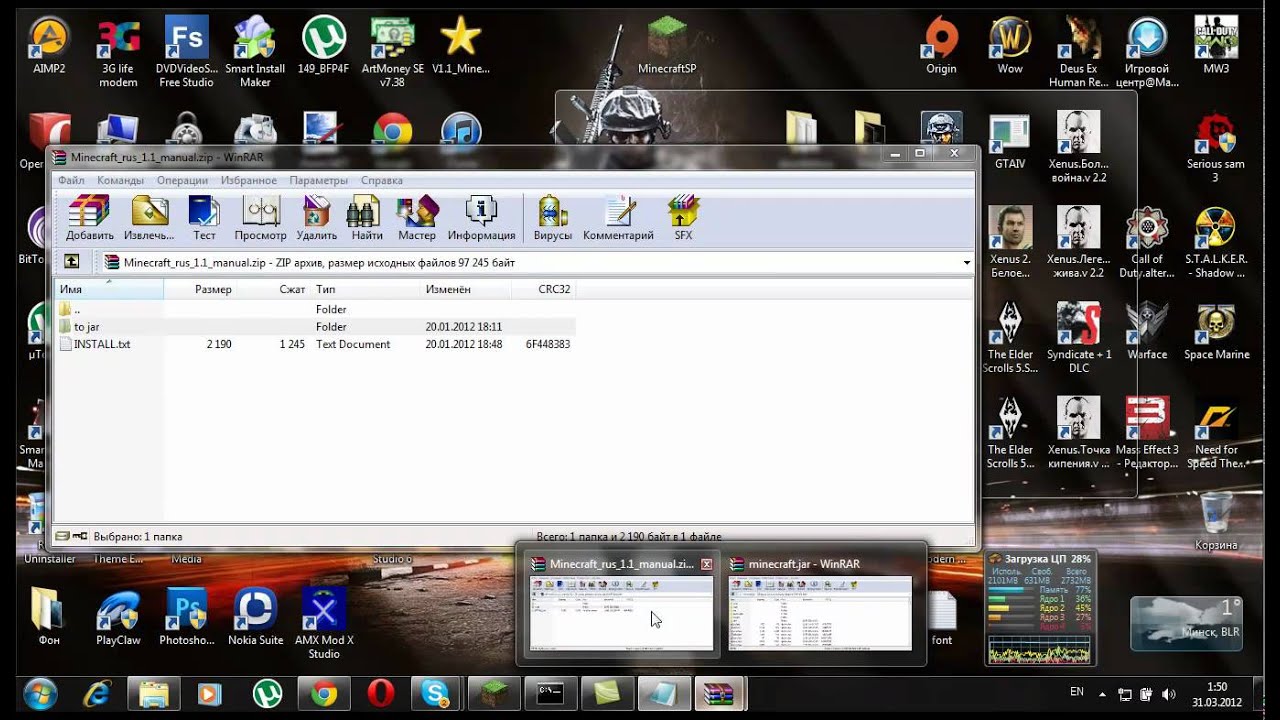Click the Извлечь toolbar icon
The image size is (1280, 720).
coord(149,217)
